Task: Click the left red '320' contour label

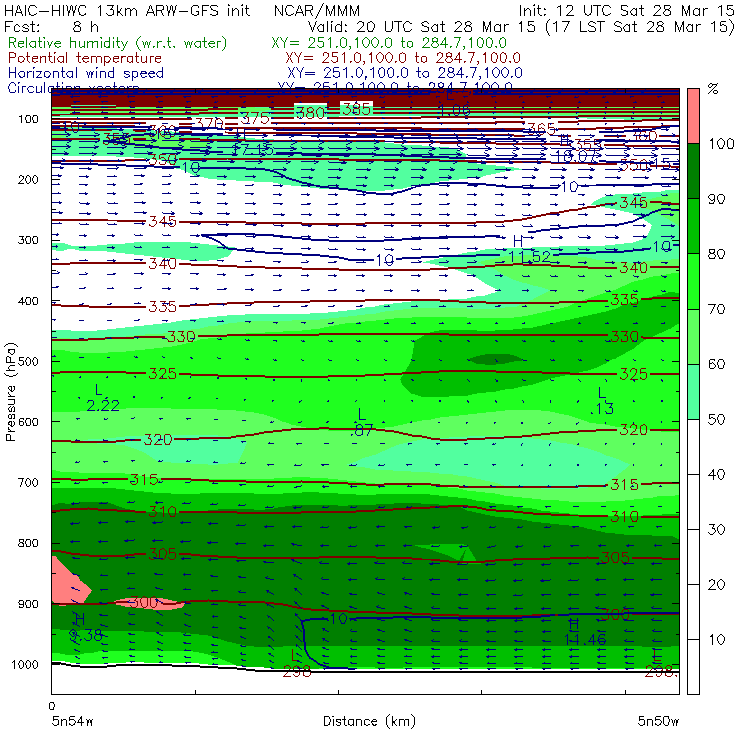Action: coord(158,440)
